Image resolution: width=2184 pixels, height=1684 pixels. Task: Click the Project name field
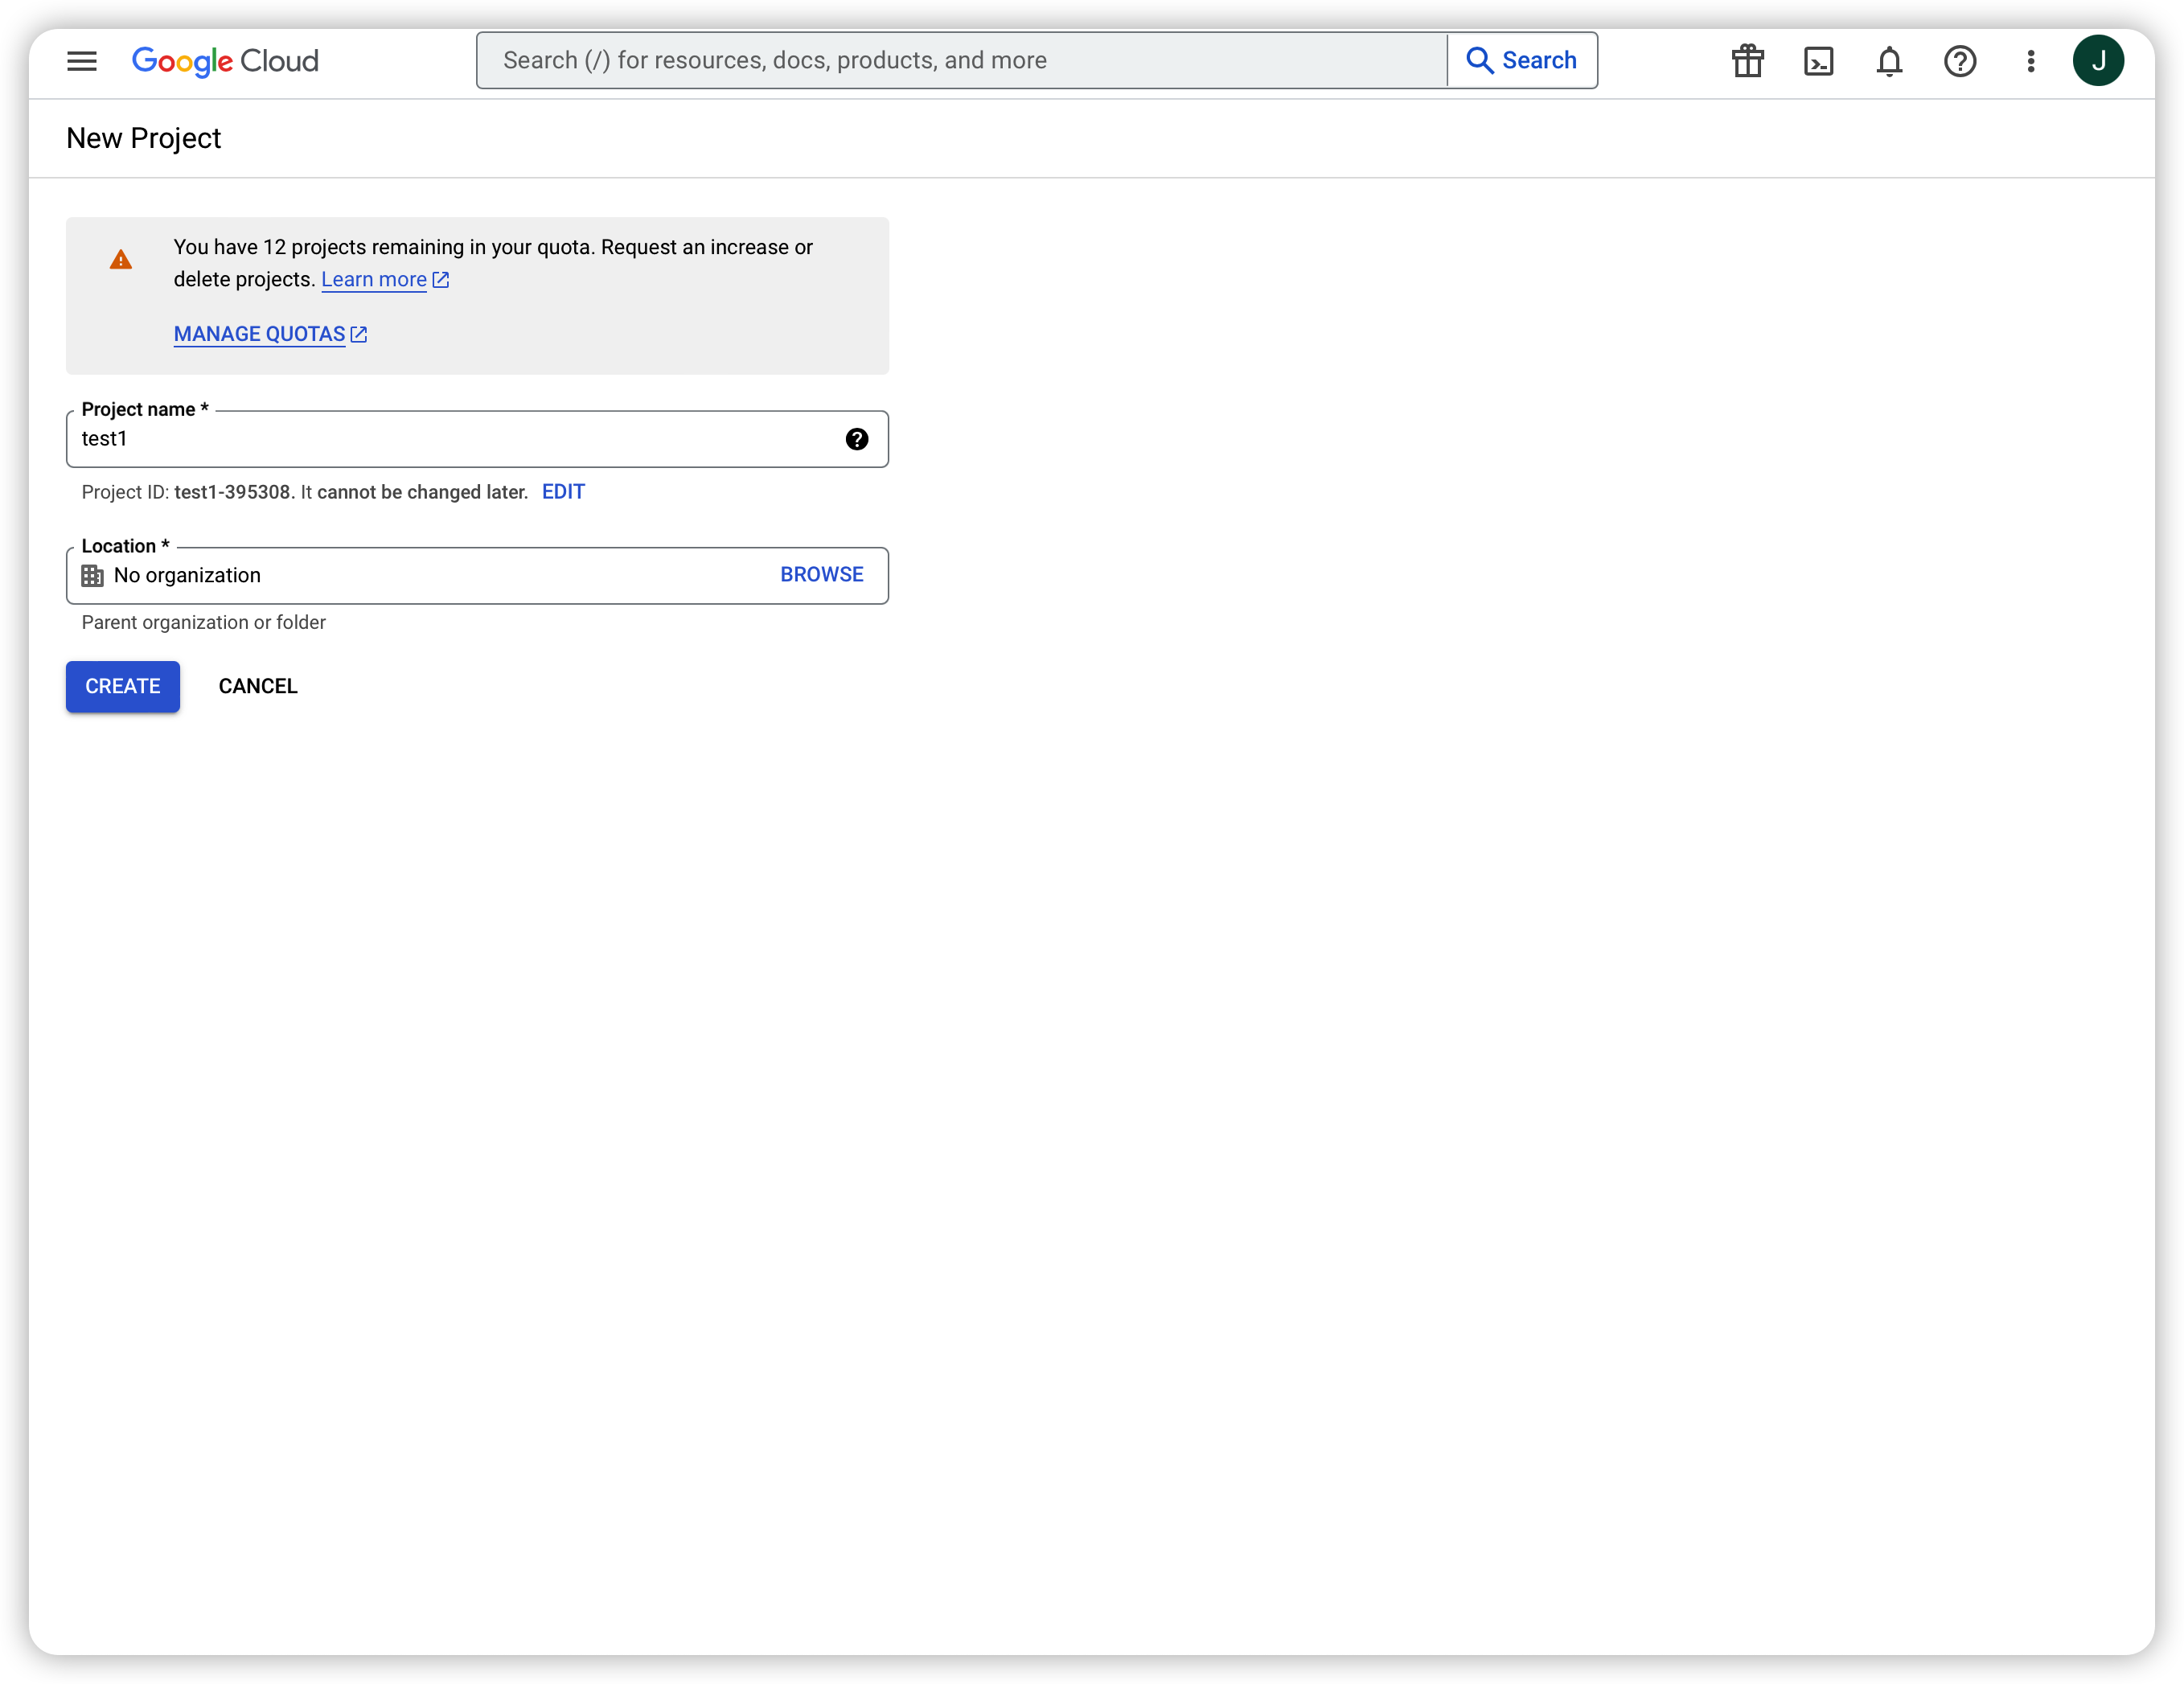[x=477, y=439]
